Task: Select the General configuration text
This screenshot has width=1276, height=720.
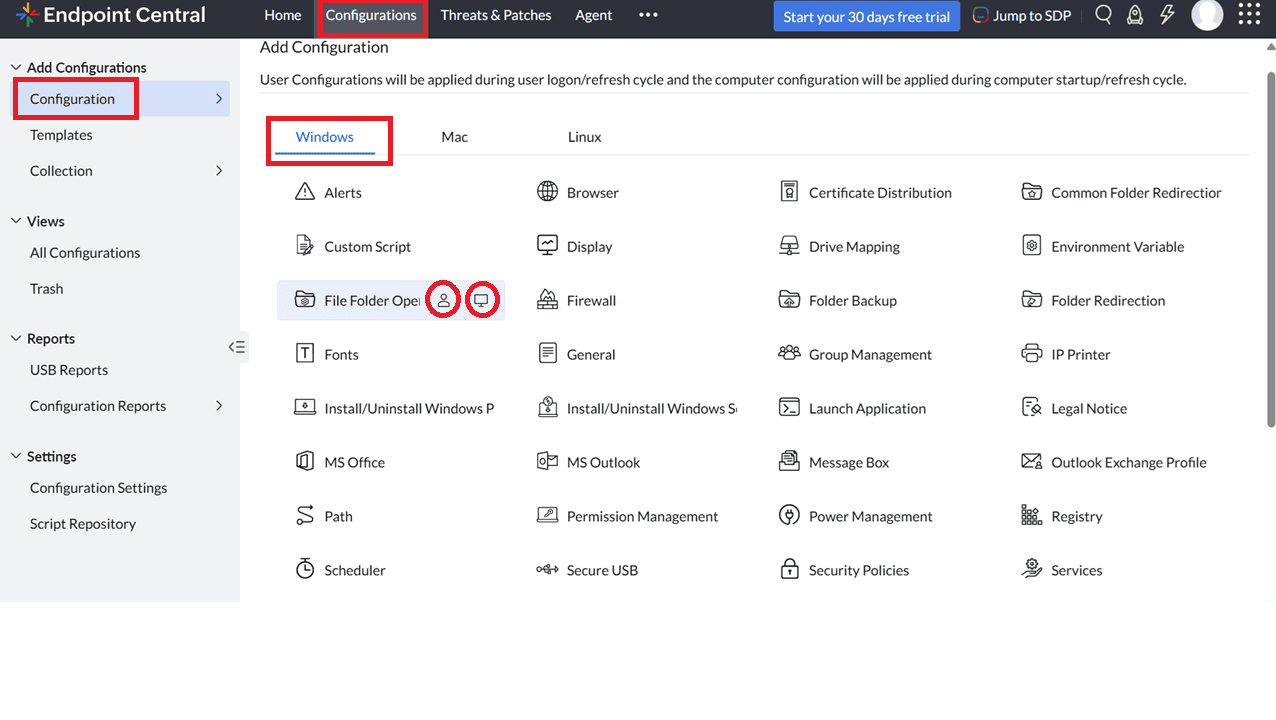Action: pos(591,354)
